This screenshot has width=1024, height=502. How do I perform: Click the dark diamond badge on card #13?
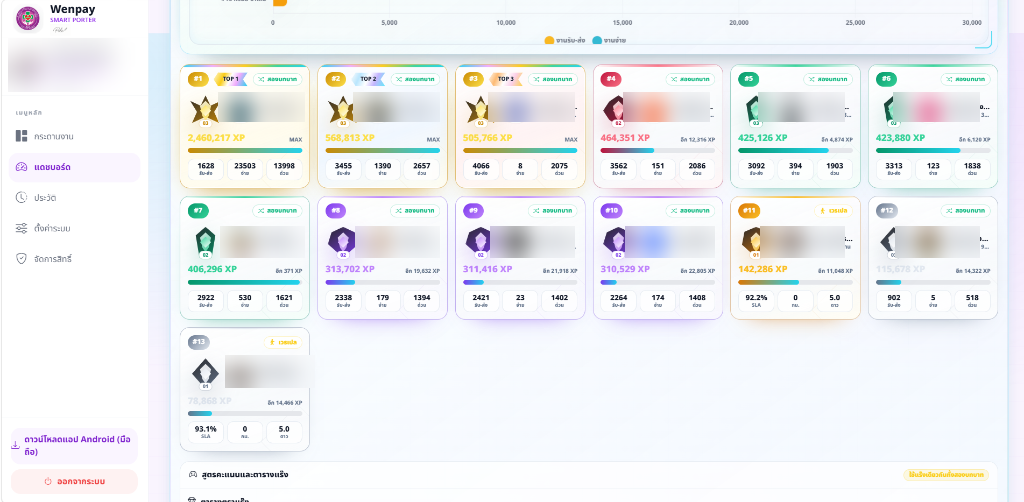205,373
